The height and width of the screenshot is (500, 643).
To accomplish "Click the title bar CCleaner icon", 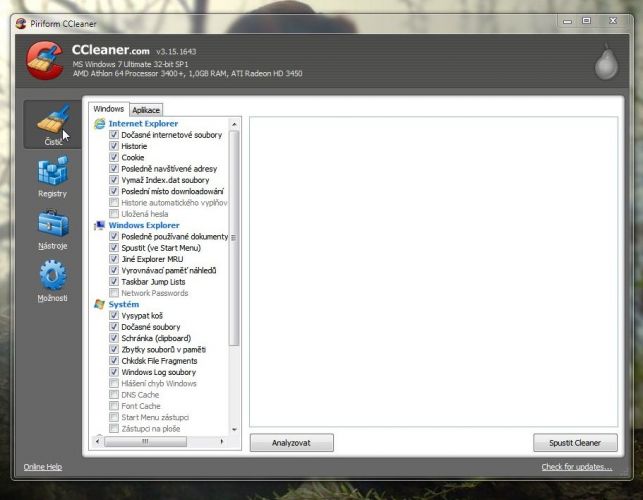I will 21,24.
